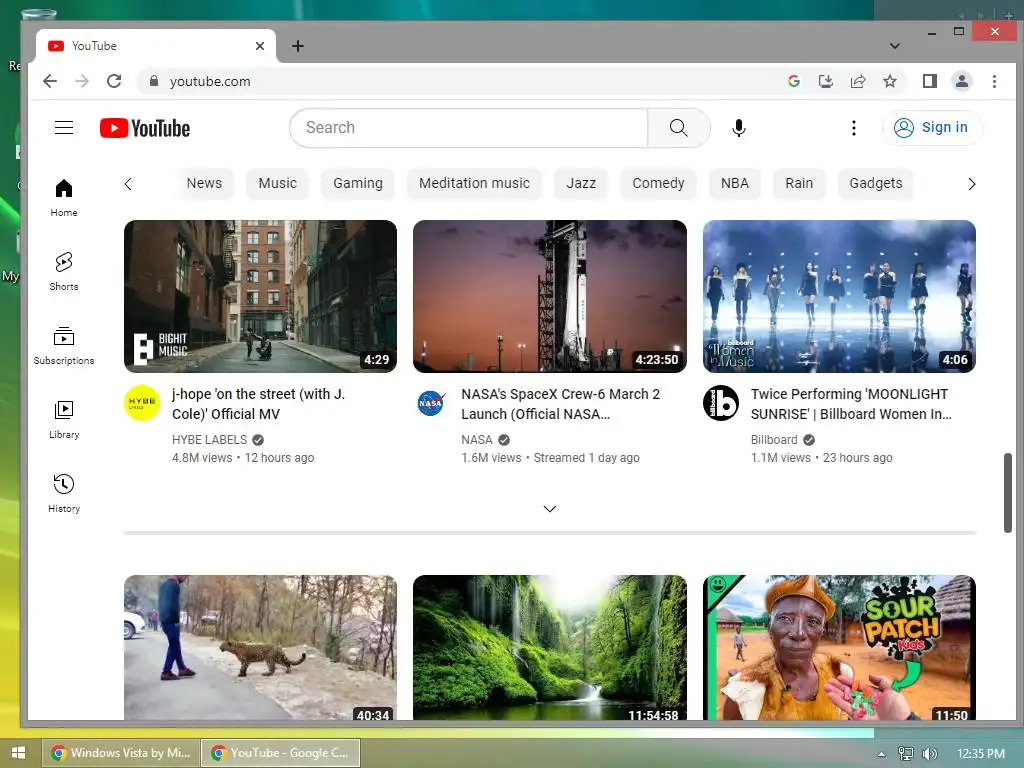Select the Comedy chip
Viewport: 1024px width, 768px height.
tap(658, 184)
